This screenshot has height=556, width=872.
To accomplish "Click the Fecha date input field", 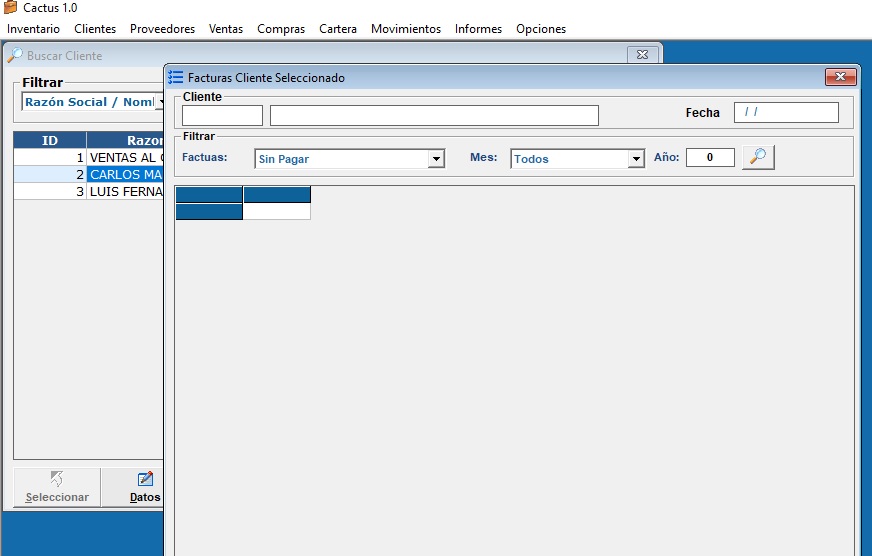I will [786, 112].
